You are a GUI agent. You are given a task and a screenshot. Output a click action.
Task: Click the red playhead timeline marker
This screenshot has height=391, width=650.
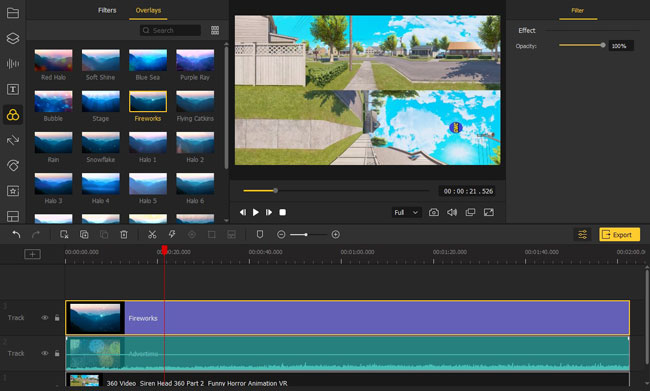(x=165, y=250)
